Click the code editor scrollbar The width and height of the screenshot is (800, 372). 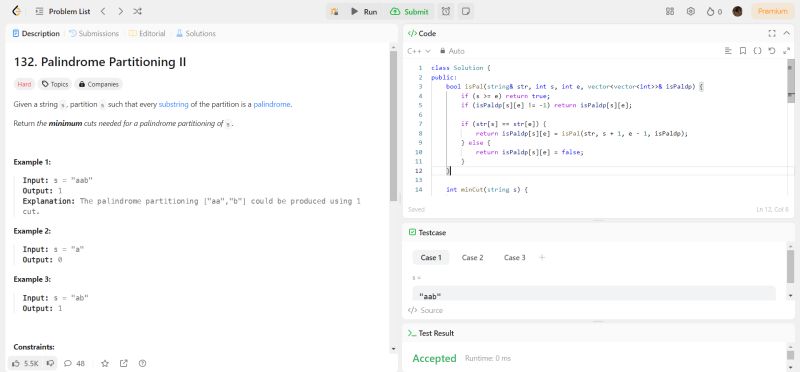(791, 81)
